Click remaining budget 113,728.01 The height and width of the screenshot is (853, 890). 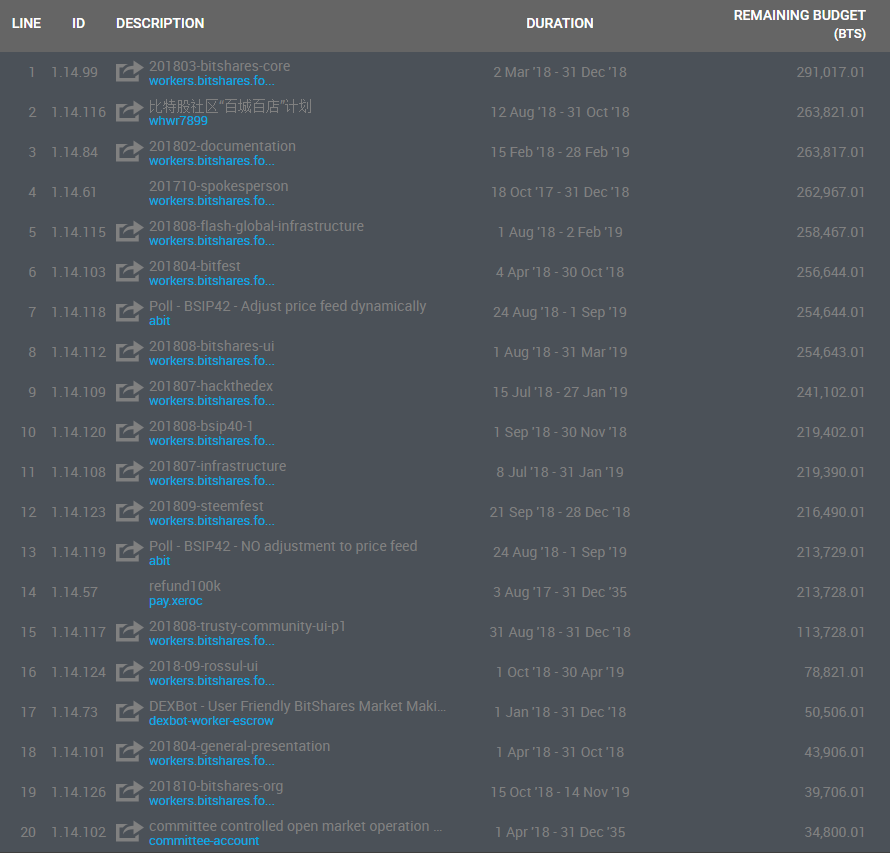click(x=830, y=632)
